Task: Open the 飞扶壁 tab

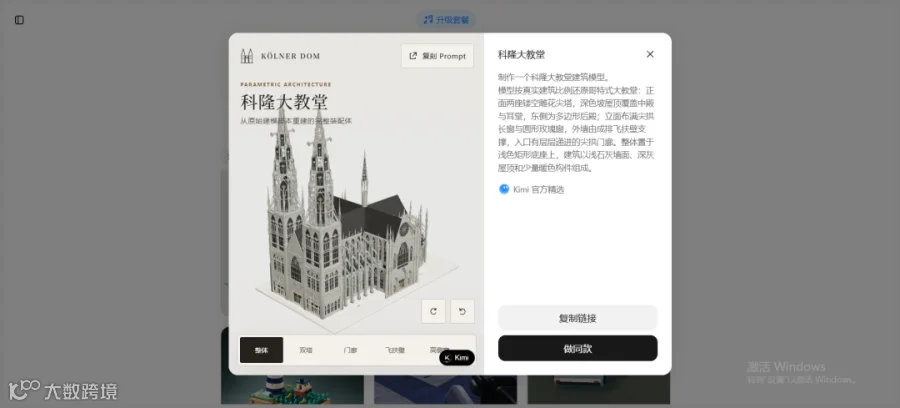Action: (x=394, y=350)
